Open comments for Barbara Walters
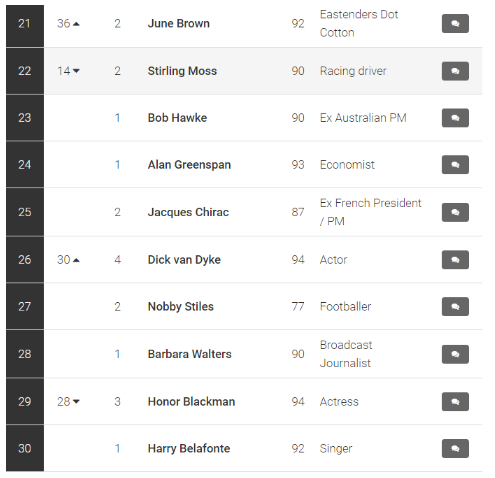The image size is (495, 478). click(455, 354)
